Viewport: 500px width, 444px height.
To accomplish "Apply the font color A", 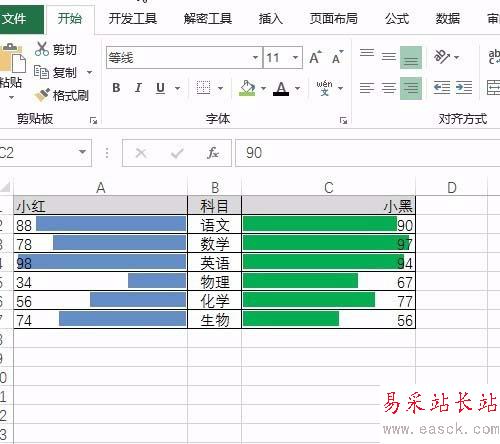I will tap(281, 88).
